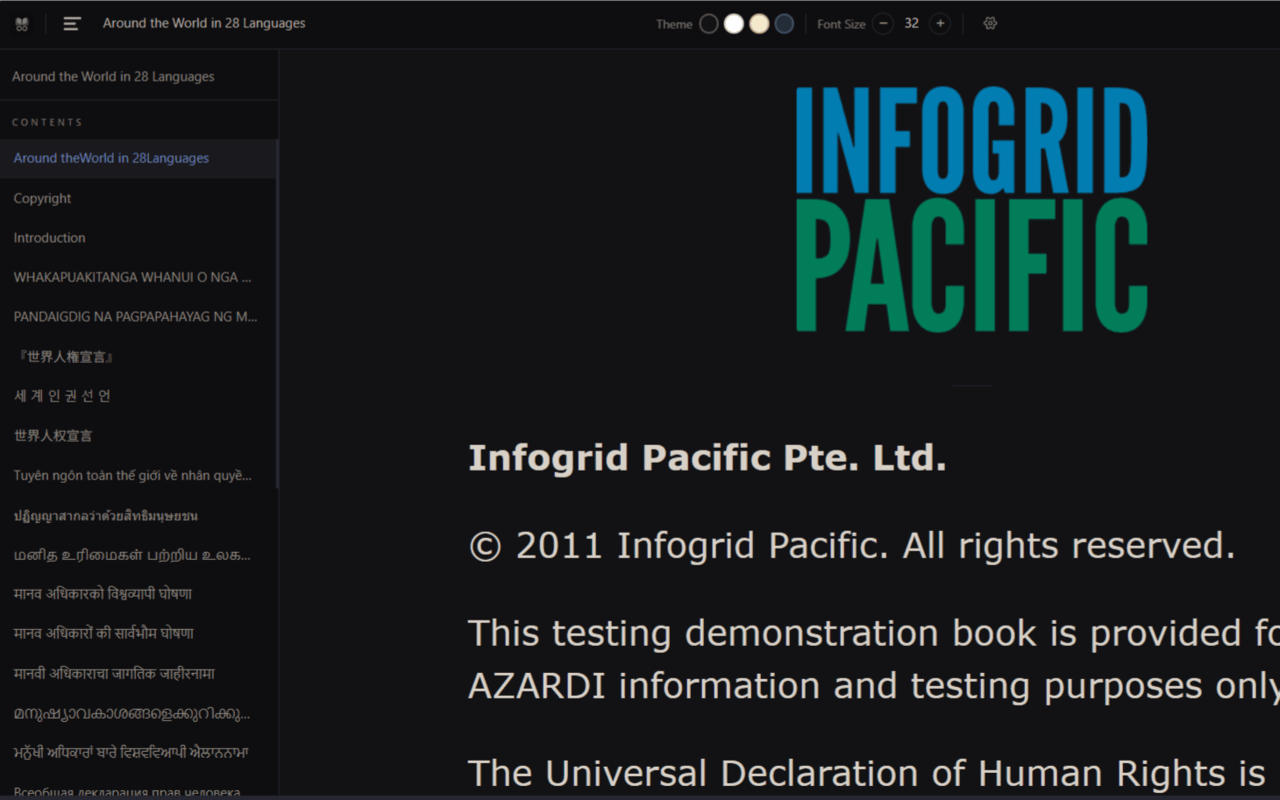Image resolution: width=1280 pixels, height=800 pixels.
Task: Click the font size decrease icon
Action: (x=882, y=23)
